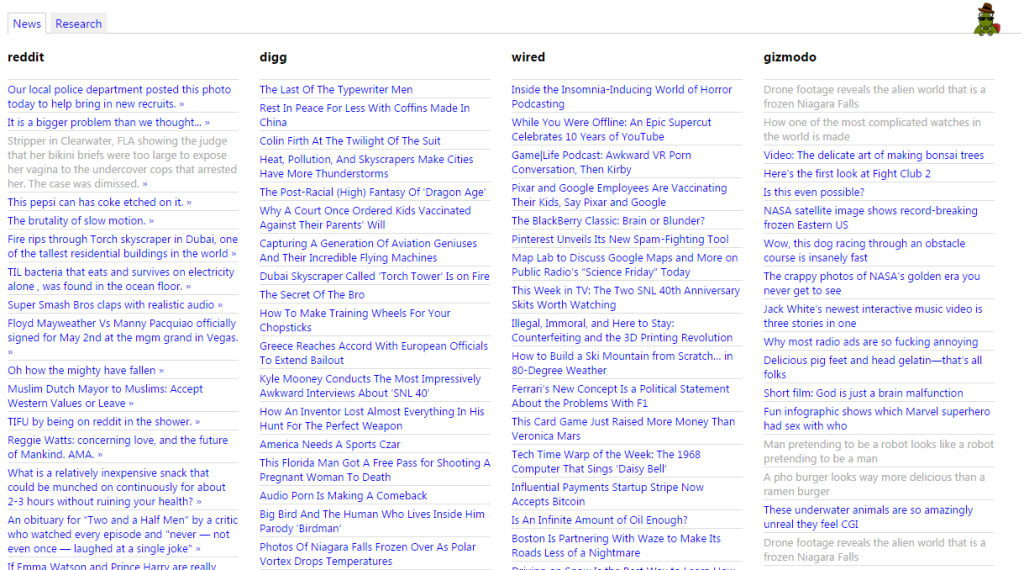This screenshot has height=570, width=1024.
Task: Open 'Dubai Skyscraper Called Torch Tower Is on Fire' link
Action: pyautogui.click(x=374, y=276)
